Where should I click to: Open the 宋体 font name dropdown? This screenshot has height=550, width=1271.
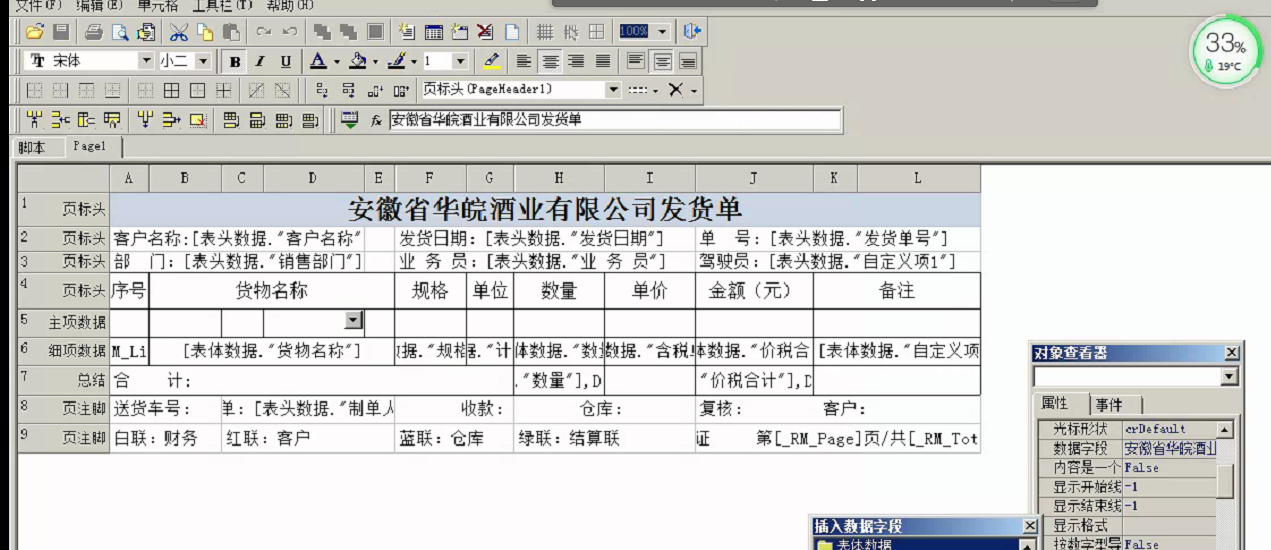coord(146,61)
